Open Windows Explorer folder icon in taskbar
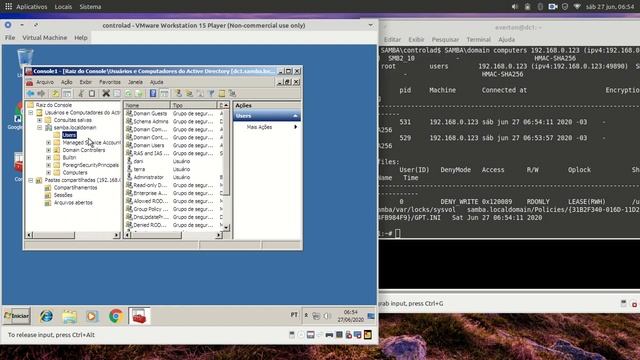Image resolution: width=640 pixels, height=360 pixels. pos(69,316)
